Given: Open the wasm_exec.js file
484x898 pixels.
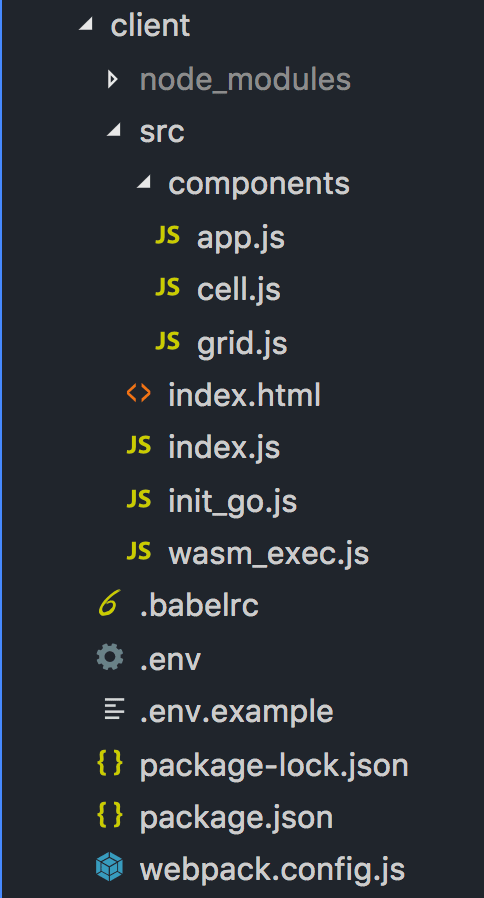Looking at the screenshot, I should tap(269, 554).
